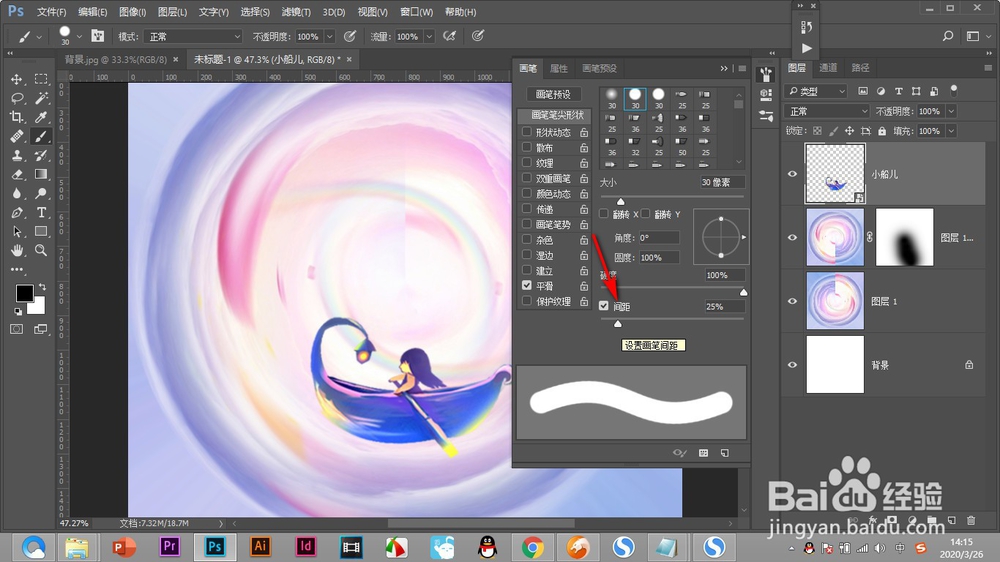
Task: Switch to the 属性 panel tab
Action: pyautogui.click(x=559, y=68)
